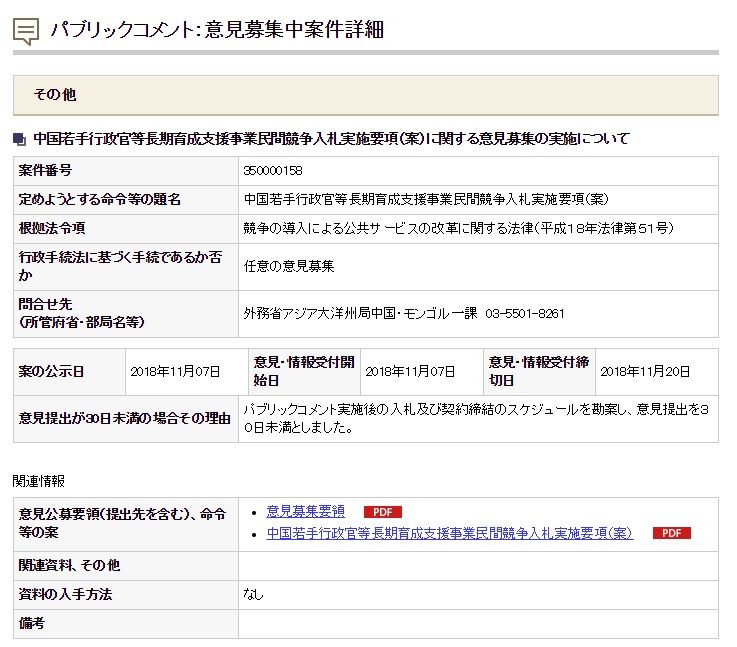Click the PDF icon after 実施要項(案) link
This screenshot has width=737, height=647.
point(671,533)
